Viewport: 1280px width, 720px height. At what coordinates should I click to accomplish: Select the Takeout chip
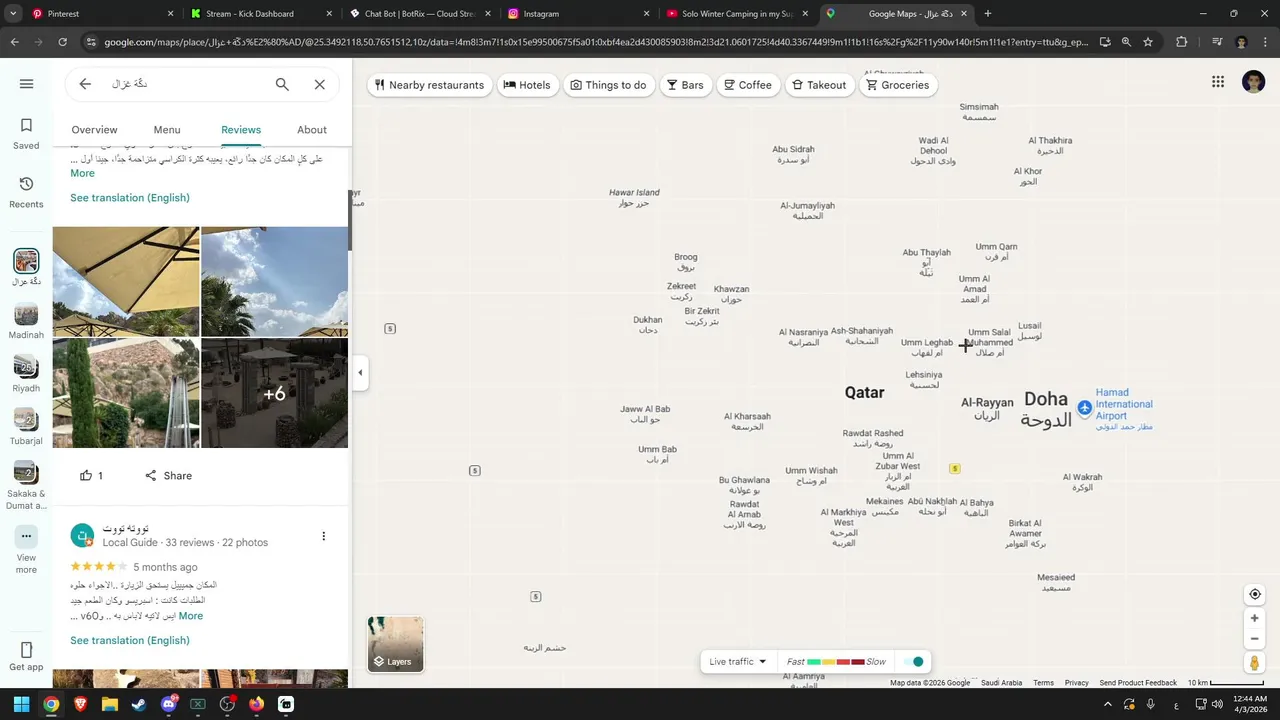(819, 85)
